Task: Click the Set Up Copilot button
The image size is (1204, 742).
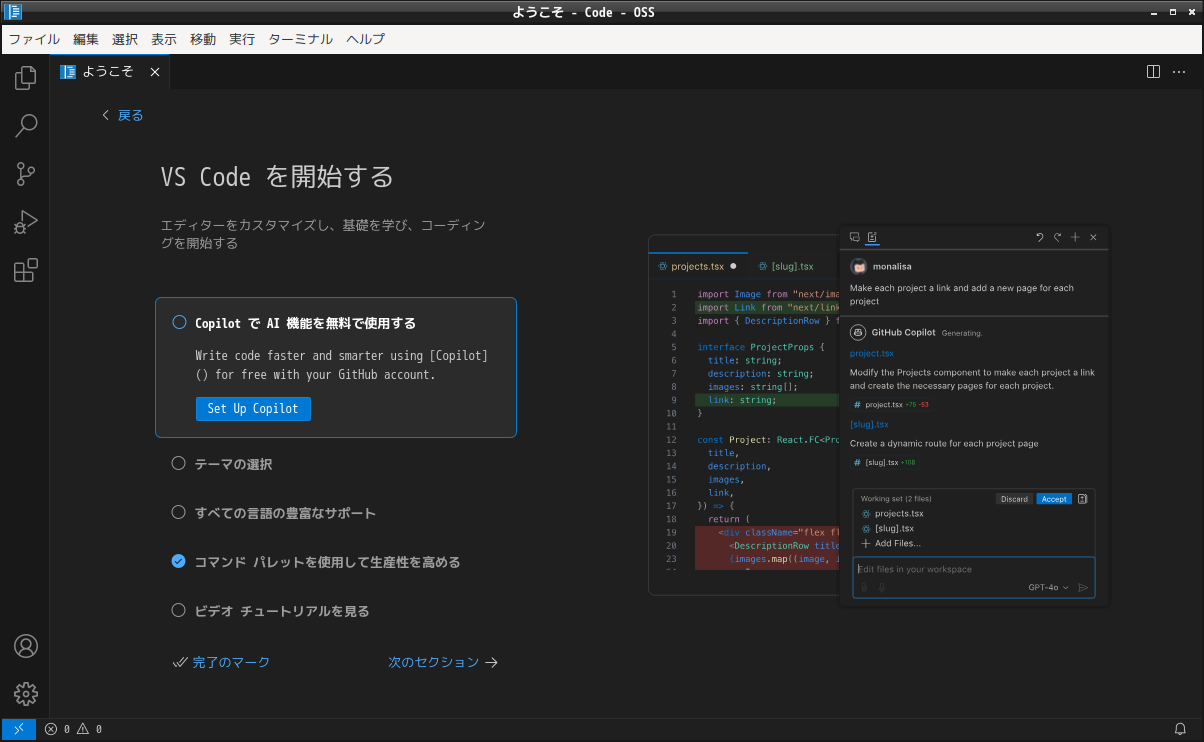Action: tap(253, 409)
